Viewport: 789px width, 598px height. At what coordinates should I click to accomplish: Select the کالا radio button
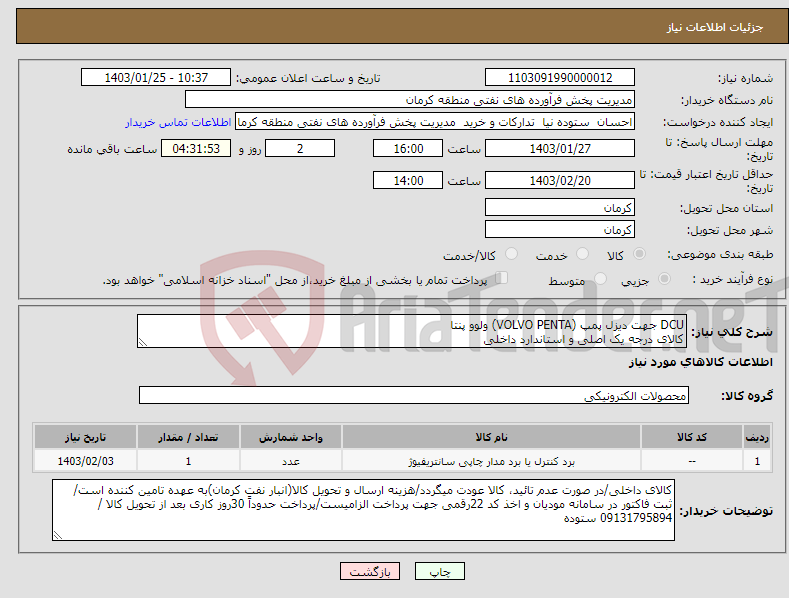coord(639,254)
